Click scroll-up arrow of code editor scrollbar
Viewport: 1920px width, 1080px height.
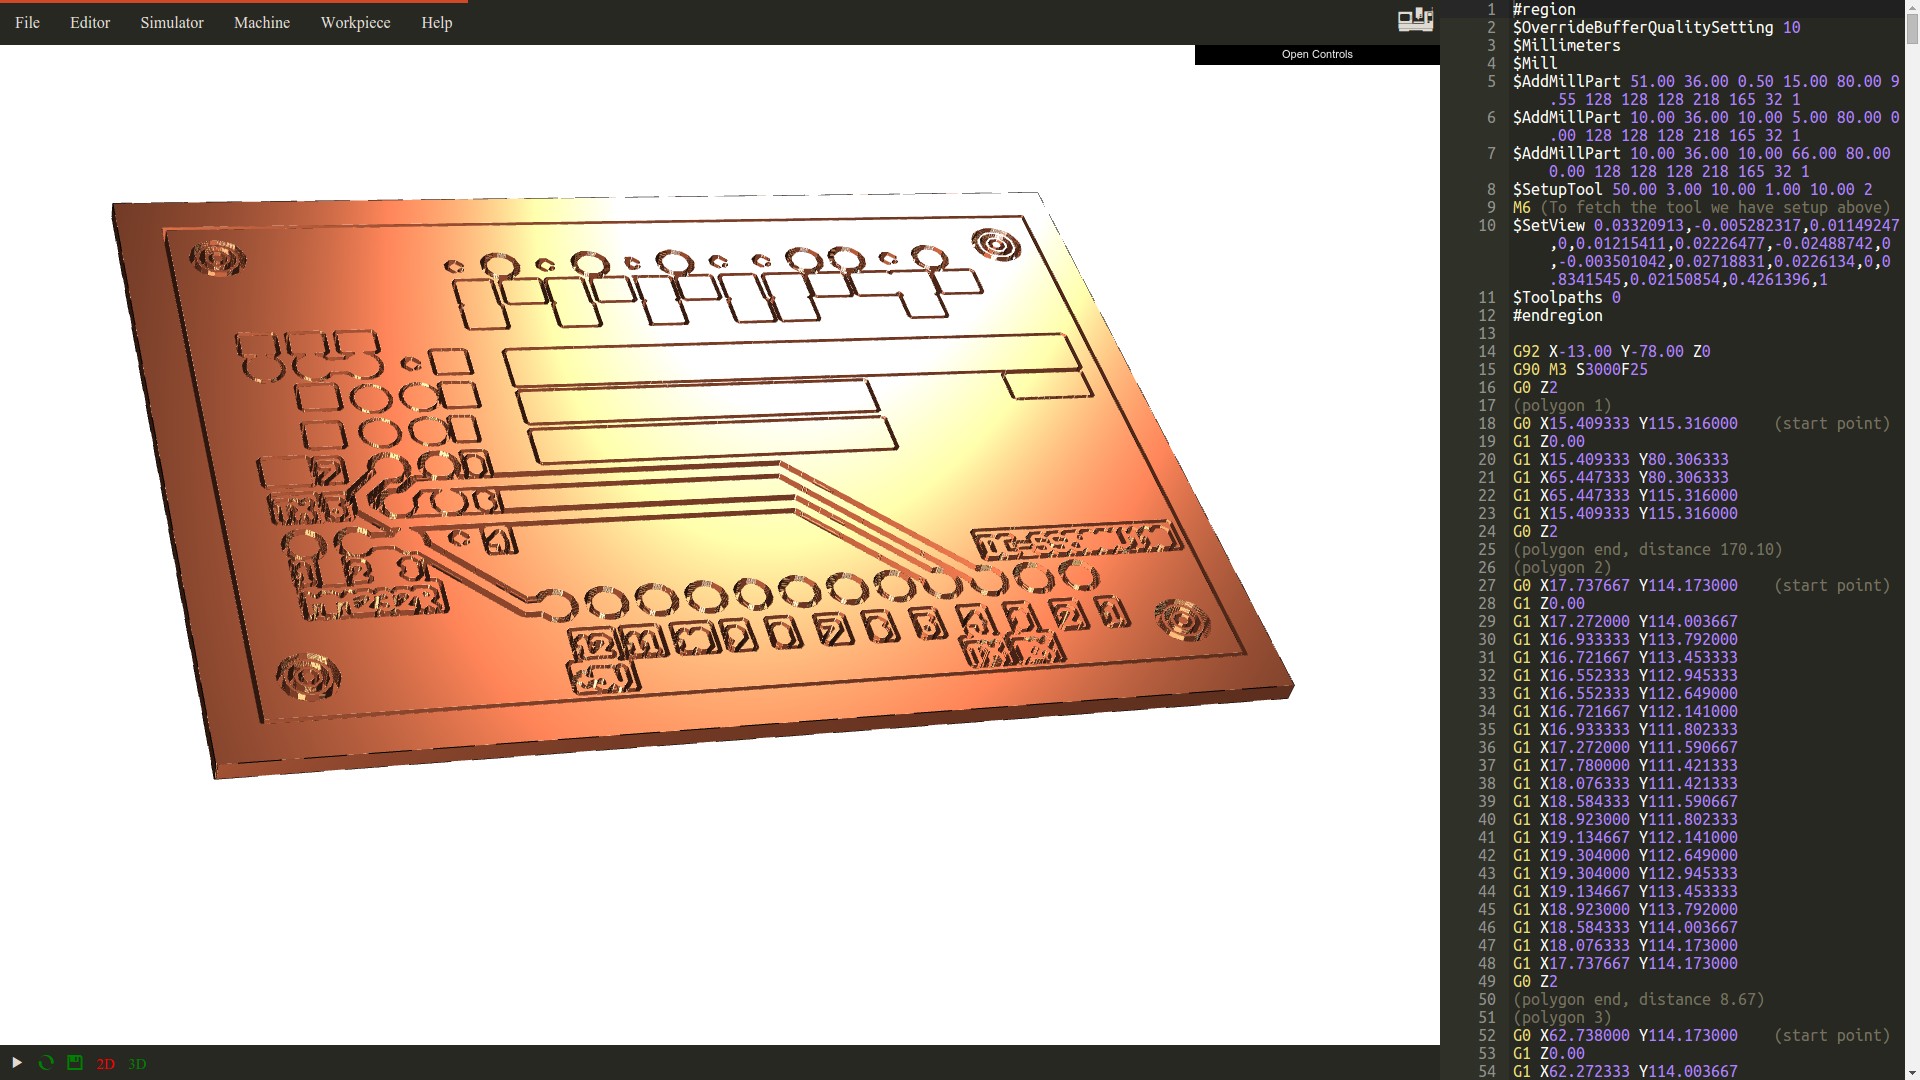point(1911,6)
